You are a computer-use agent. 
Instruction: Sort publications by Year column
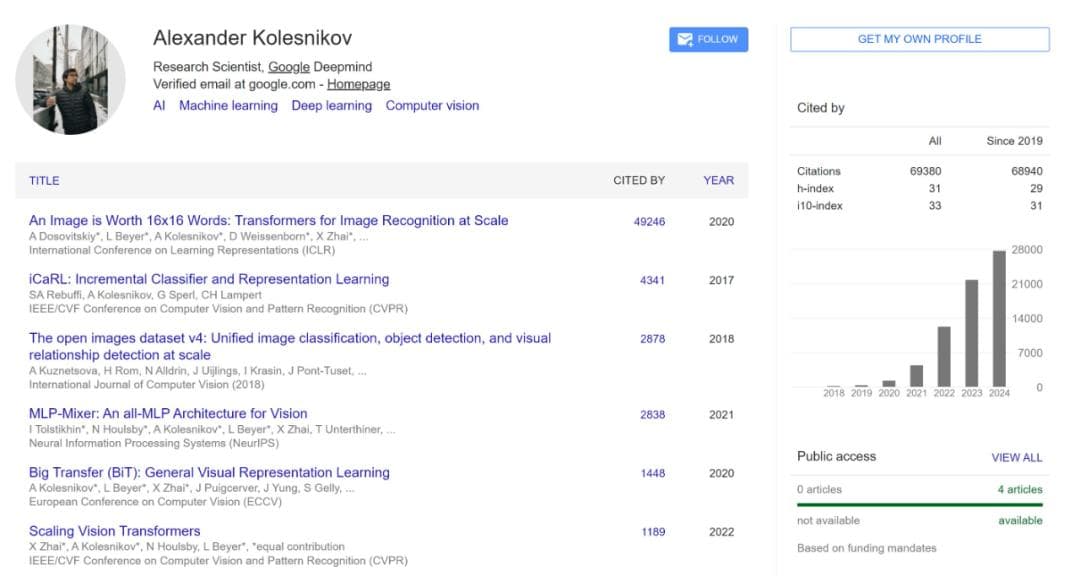pos(718,181)
